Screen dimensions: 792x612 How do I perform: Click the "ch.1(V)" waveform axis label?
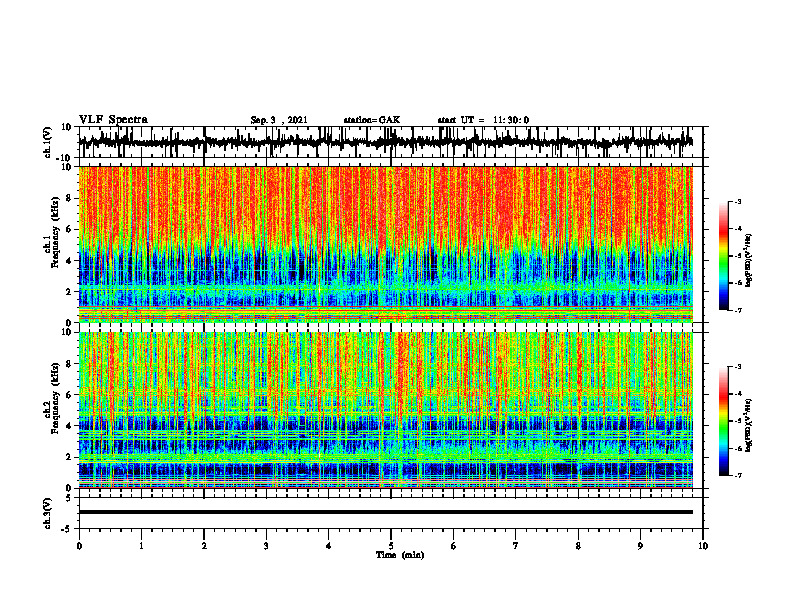[47, 142]
